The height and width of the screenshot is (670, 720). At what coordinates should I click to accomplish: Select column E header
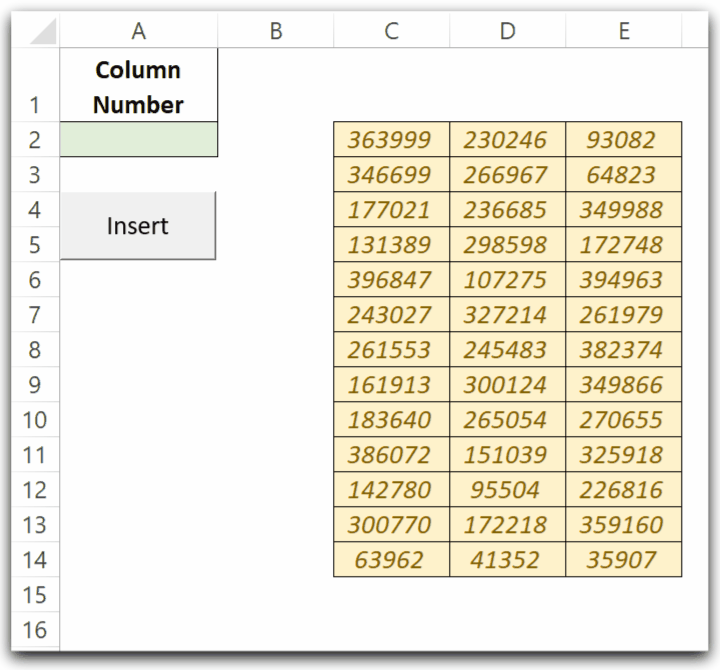[624, 31]
